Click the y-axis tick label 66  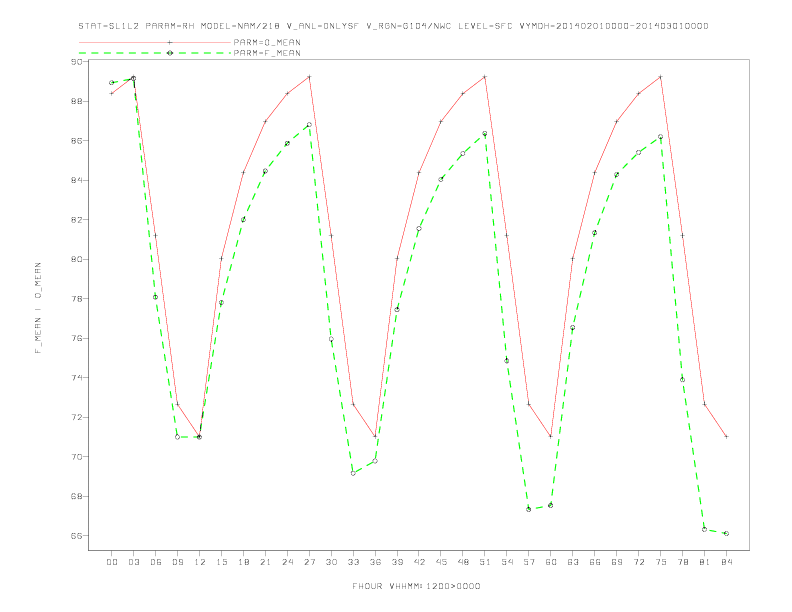[x=76, y=536]
